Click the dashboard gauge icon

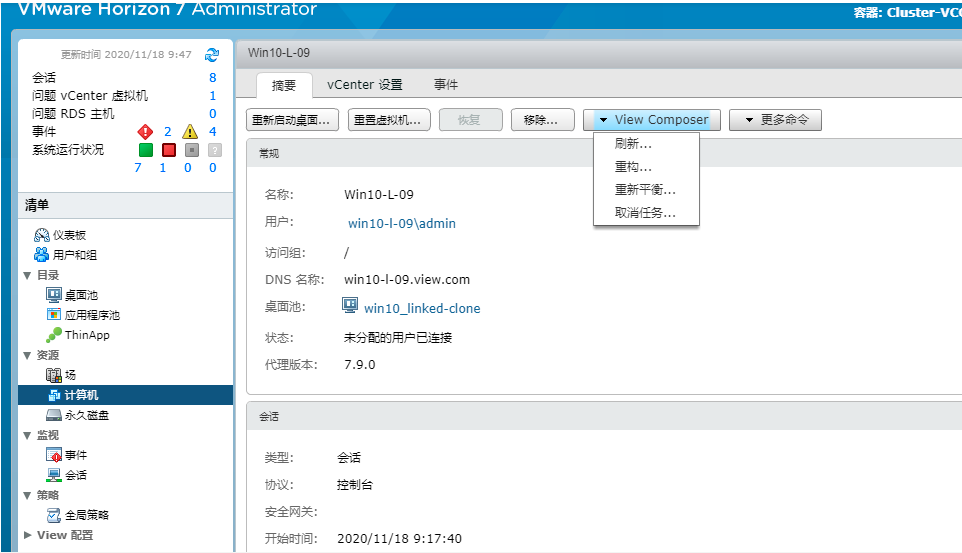[42, 235]
